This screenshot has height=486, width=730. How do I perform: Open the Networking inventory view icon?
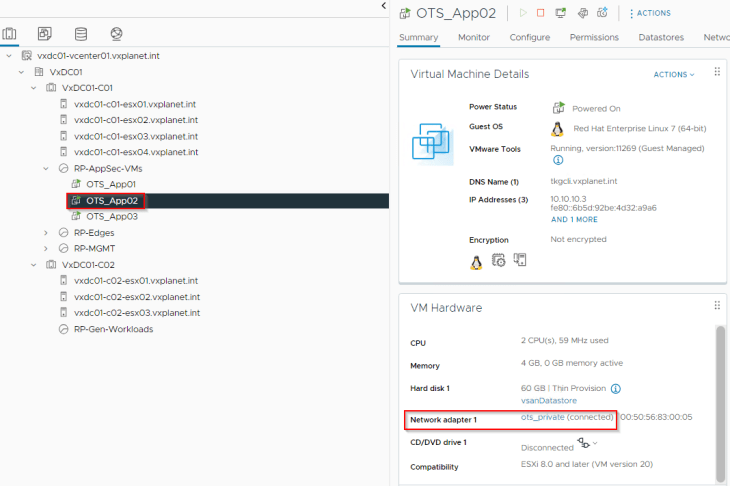[x=116, y=34]
